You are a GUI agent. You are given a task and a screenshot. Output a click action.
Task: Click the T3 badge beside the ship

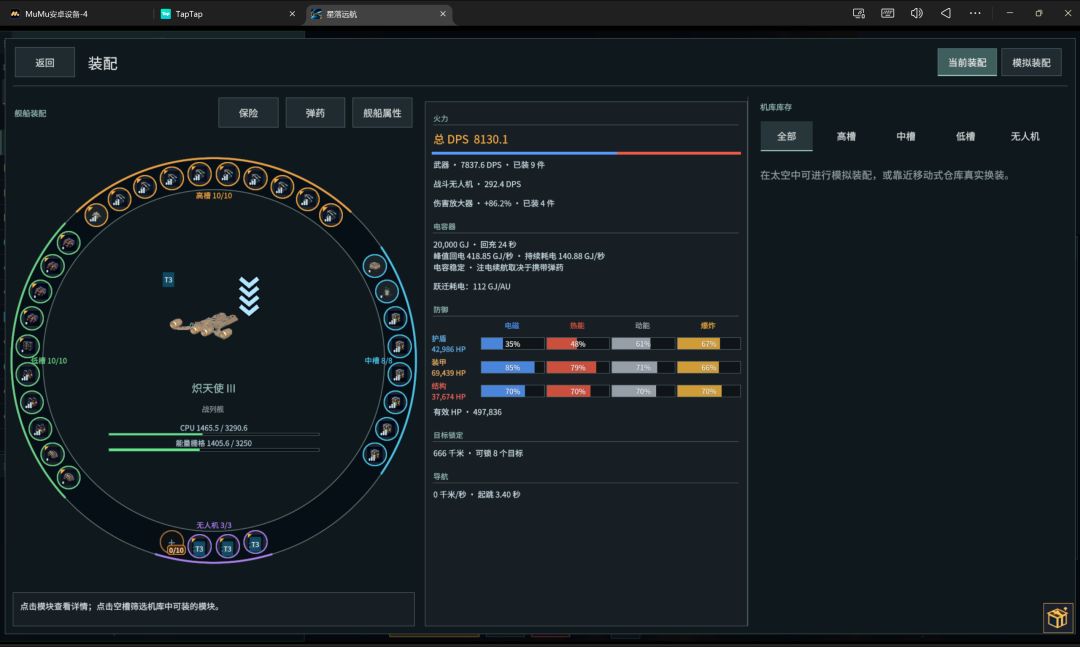[x=168, y=280]
